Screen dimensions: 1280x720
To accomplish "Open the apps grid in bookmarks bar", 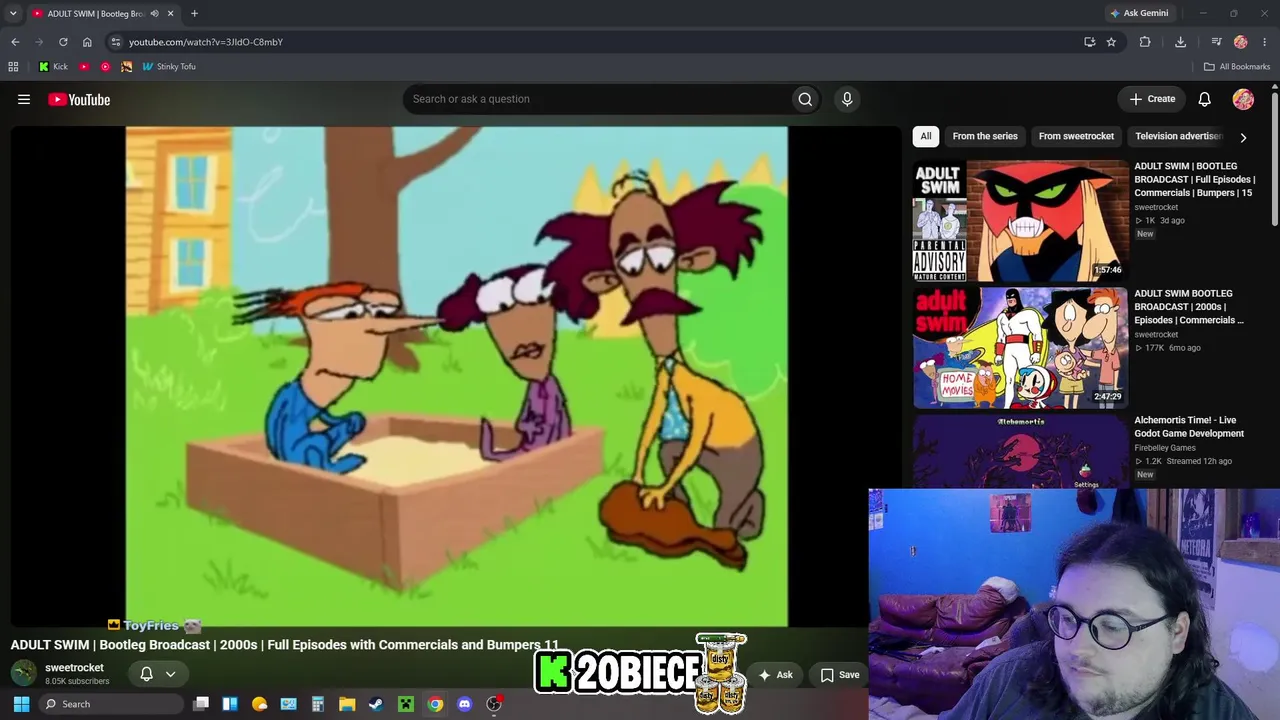I will (x=13, y=67).
